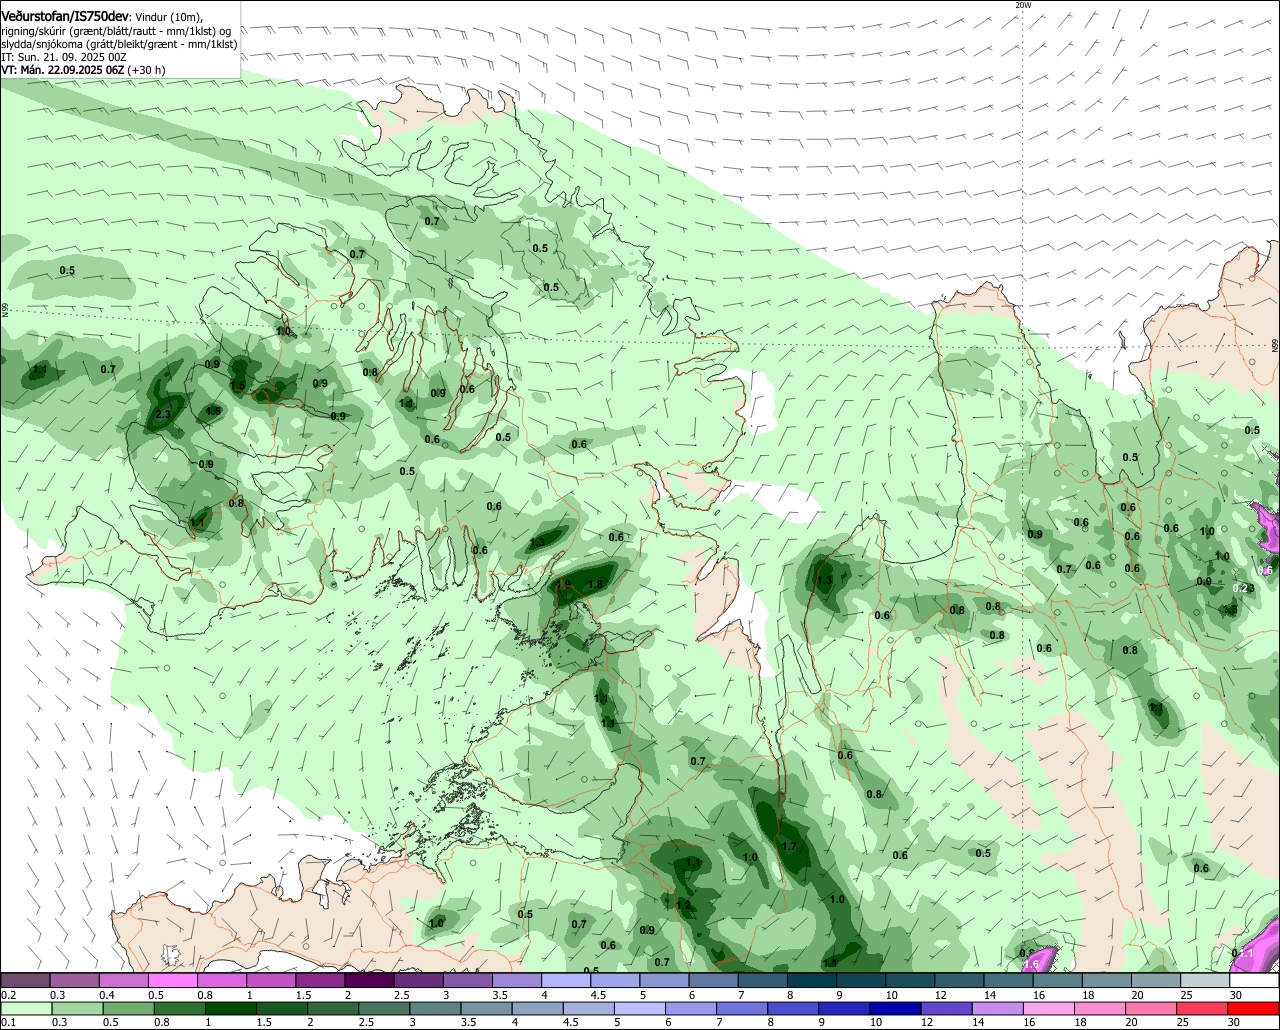Image resolution: width=1280 pixels, height=1030 pixels.
Task: Pick the top-row white swatch starting at 30
Action: pos(1254,980)
